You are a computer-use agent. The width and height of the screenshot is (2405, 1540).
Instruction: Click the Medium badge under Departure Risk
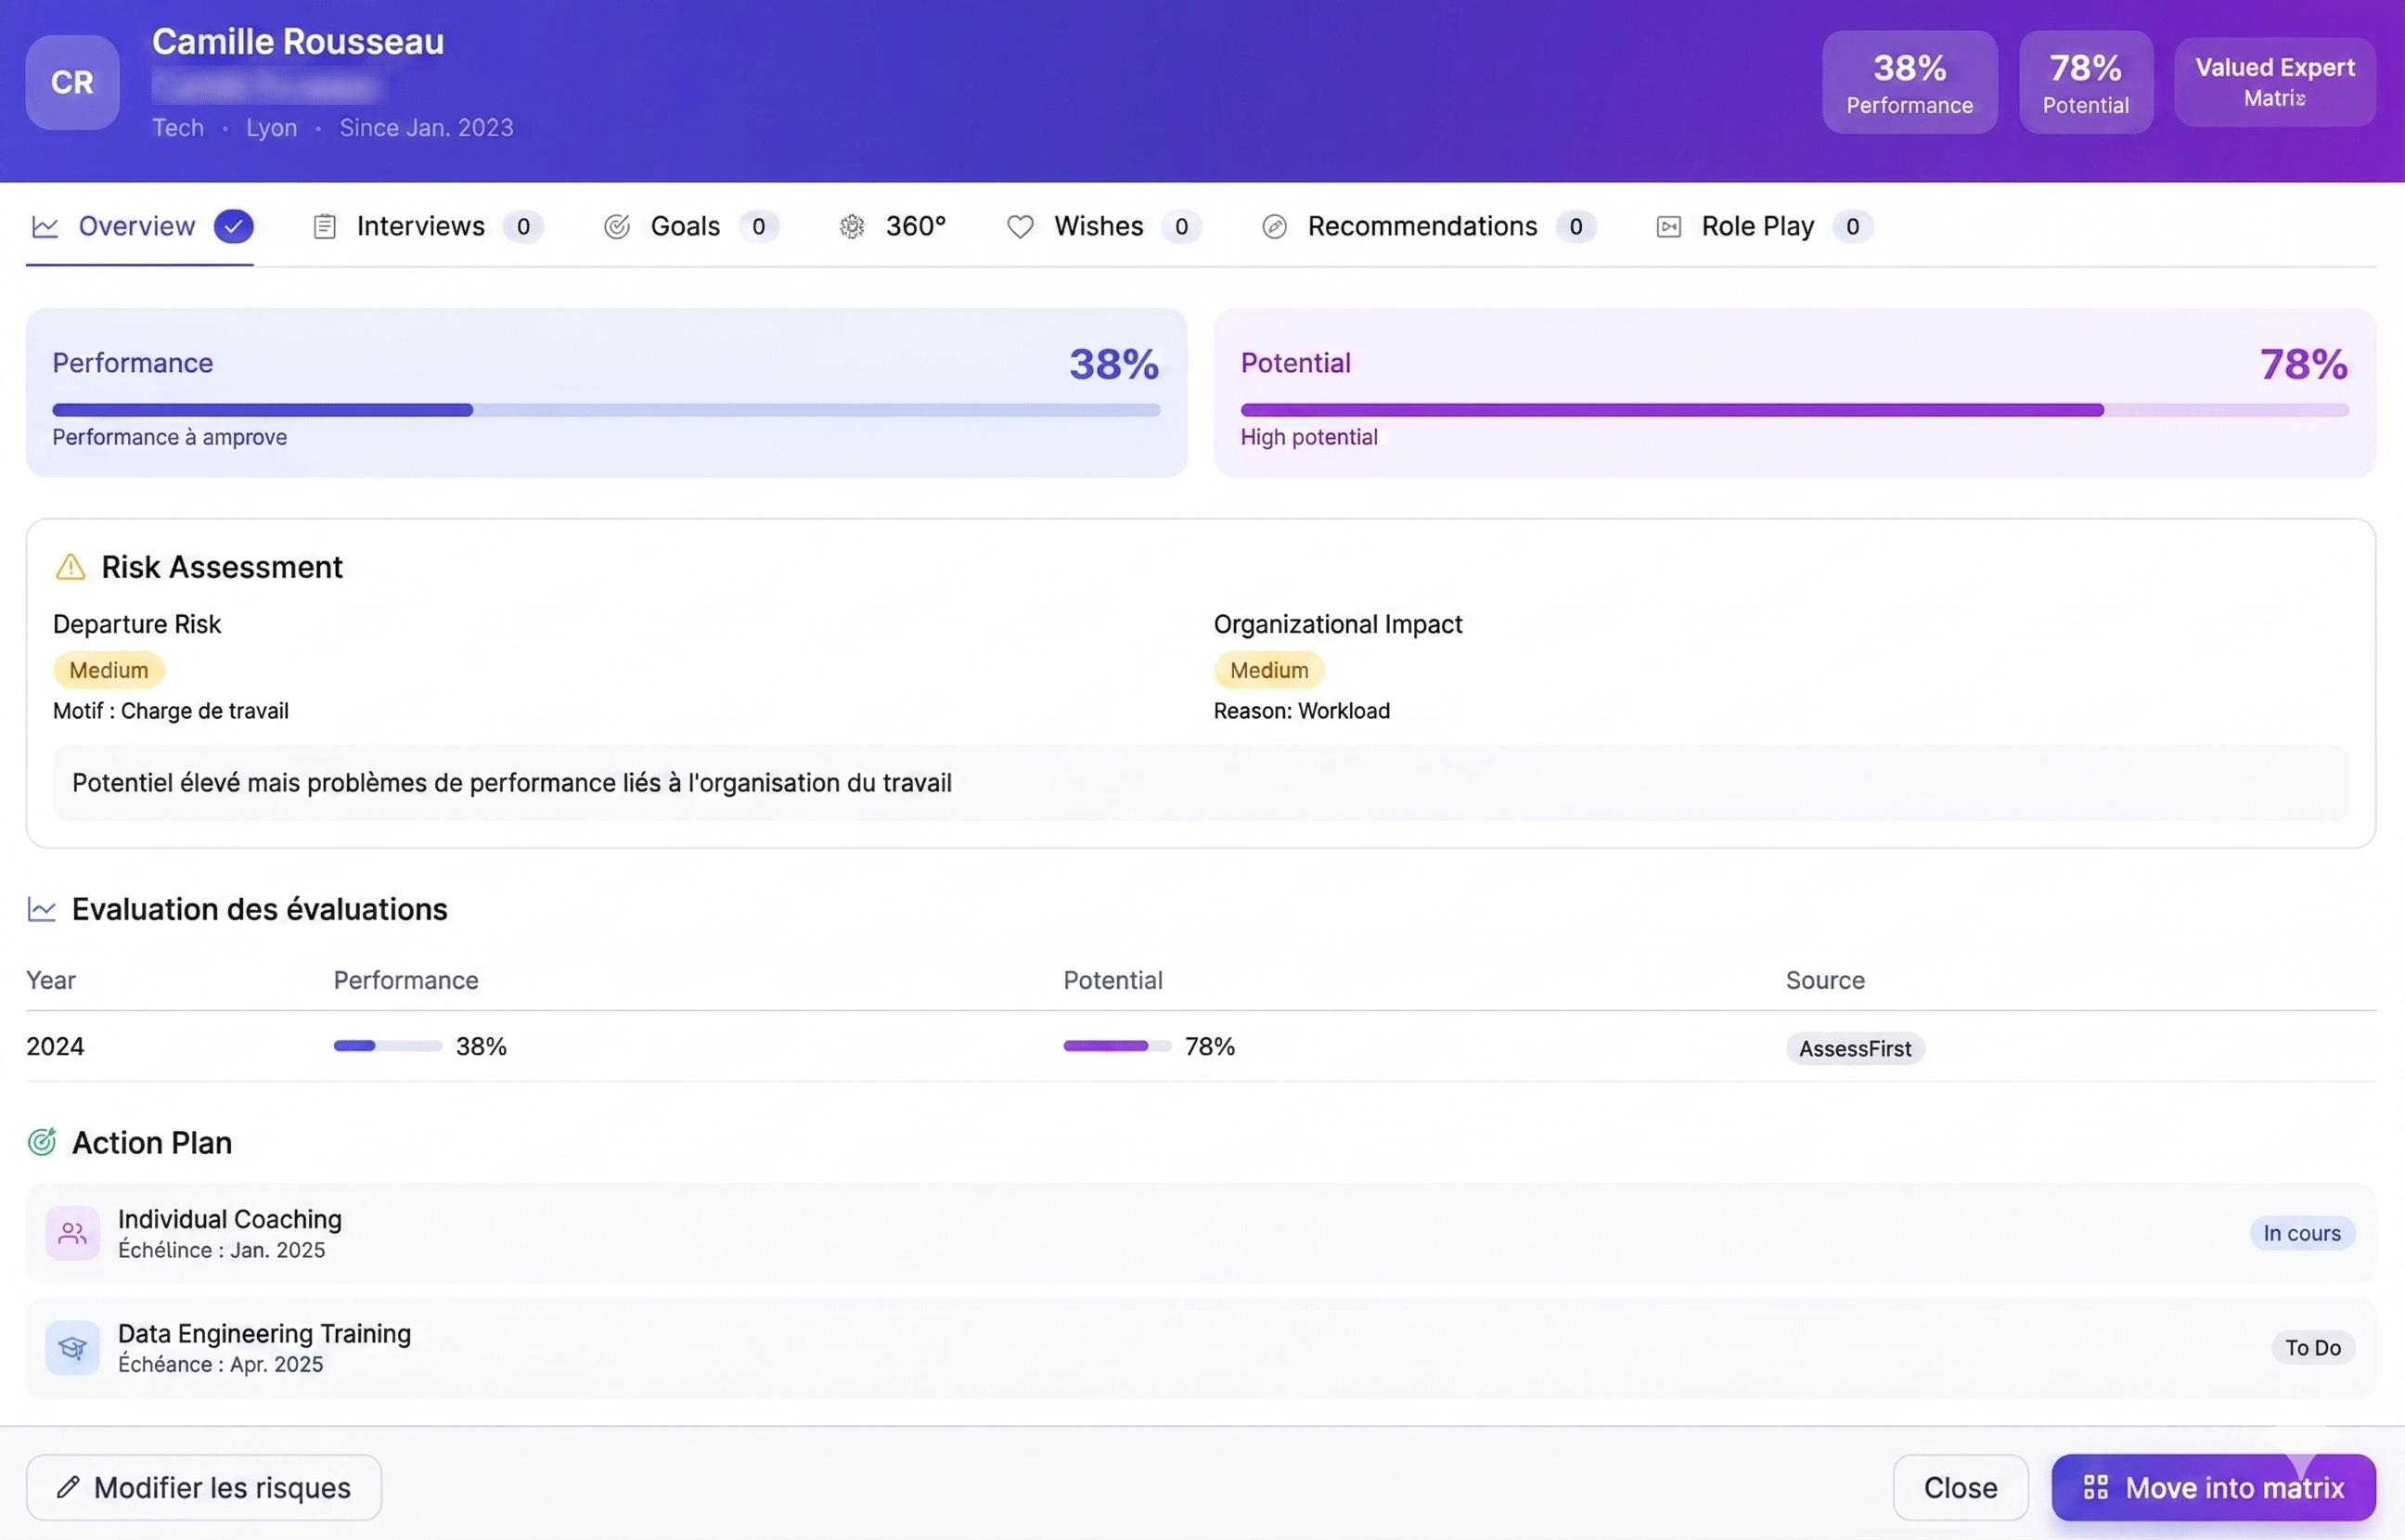pos(108,670)
